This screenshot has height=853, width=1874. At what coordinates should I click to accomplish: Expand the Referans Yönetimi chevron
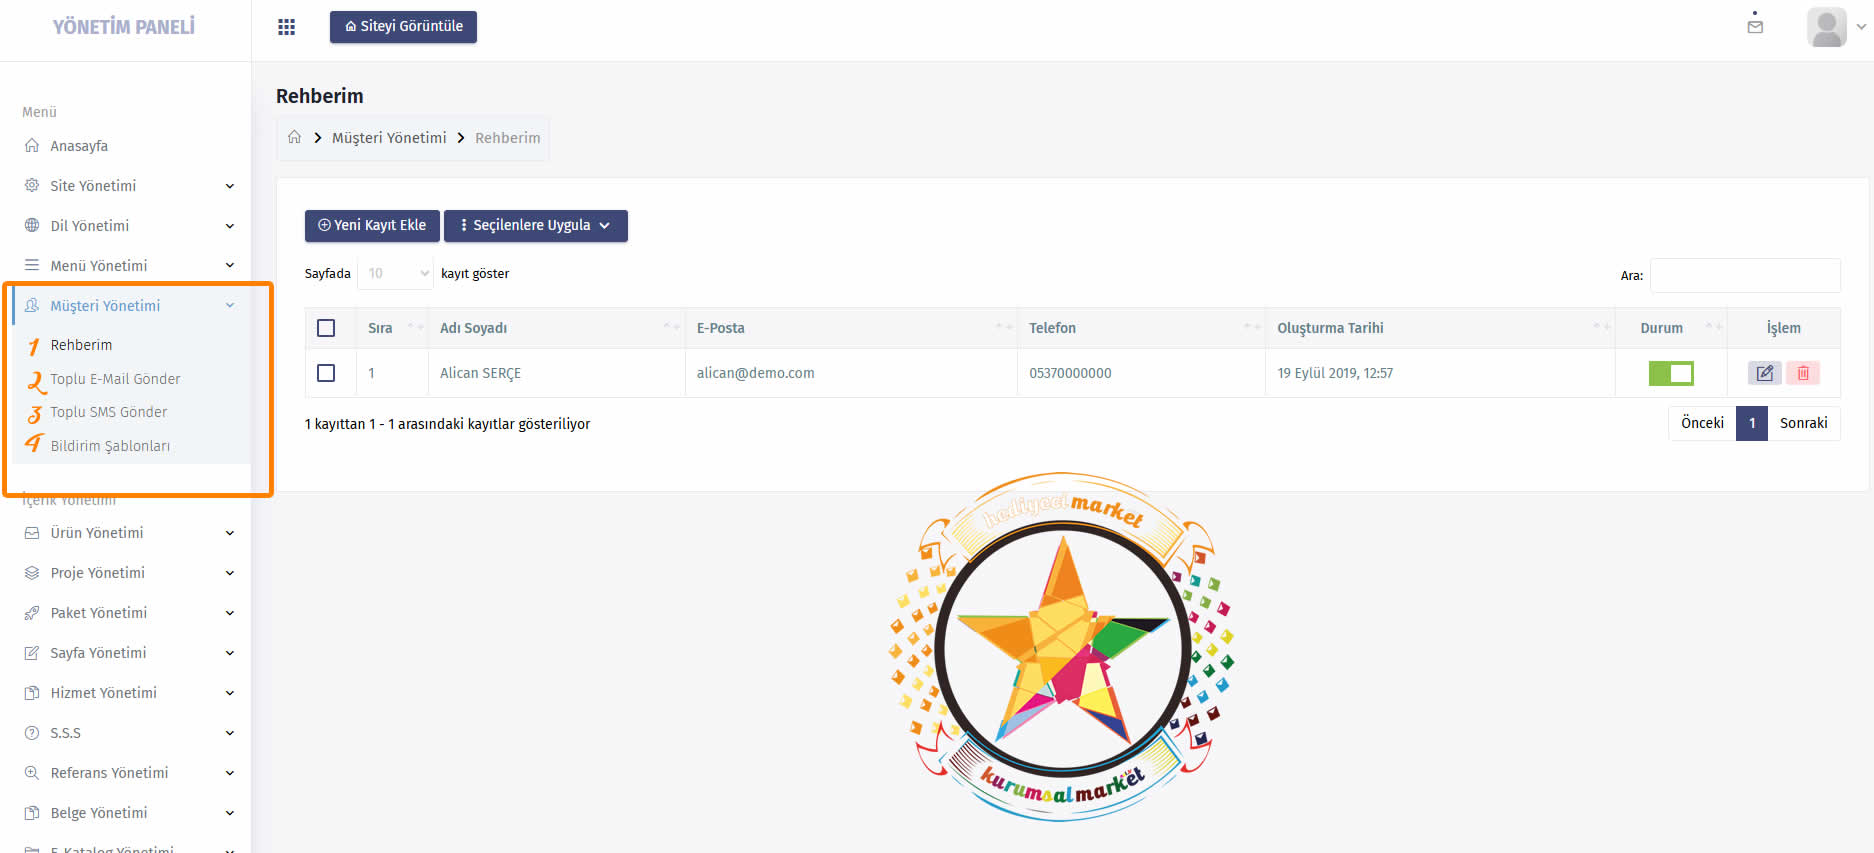pyautogui.click(x=230, y=774)
